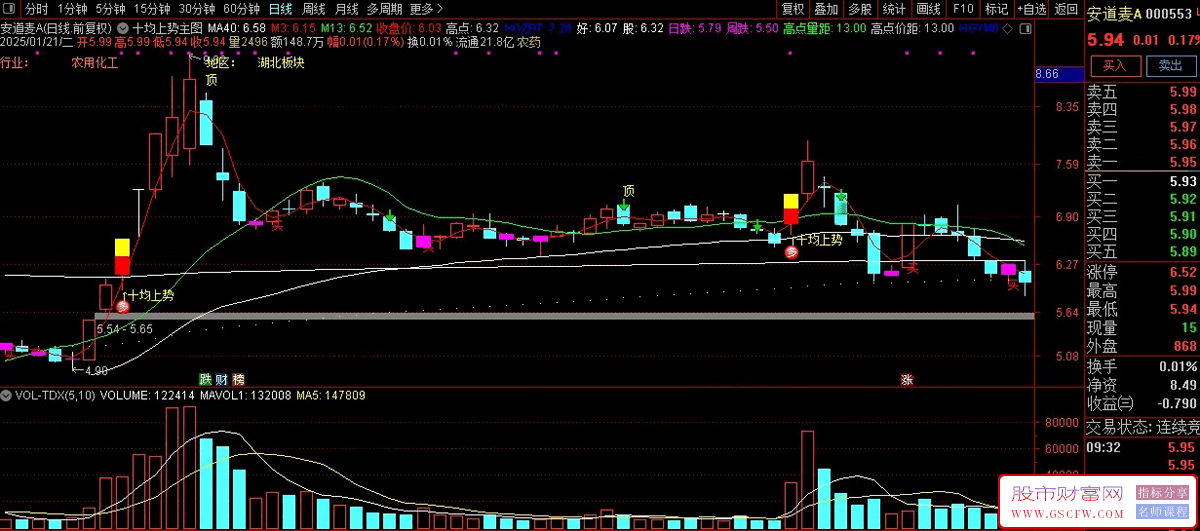Viewport: 1200px width, 531px height.
Task: Click the region value 湖北板块
Action: (x=281, y=63)
